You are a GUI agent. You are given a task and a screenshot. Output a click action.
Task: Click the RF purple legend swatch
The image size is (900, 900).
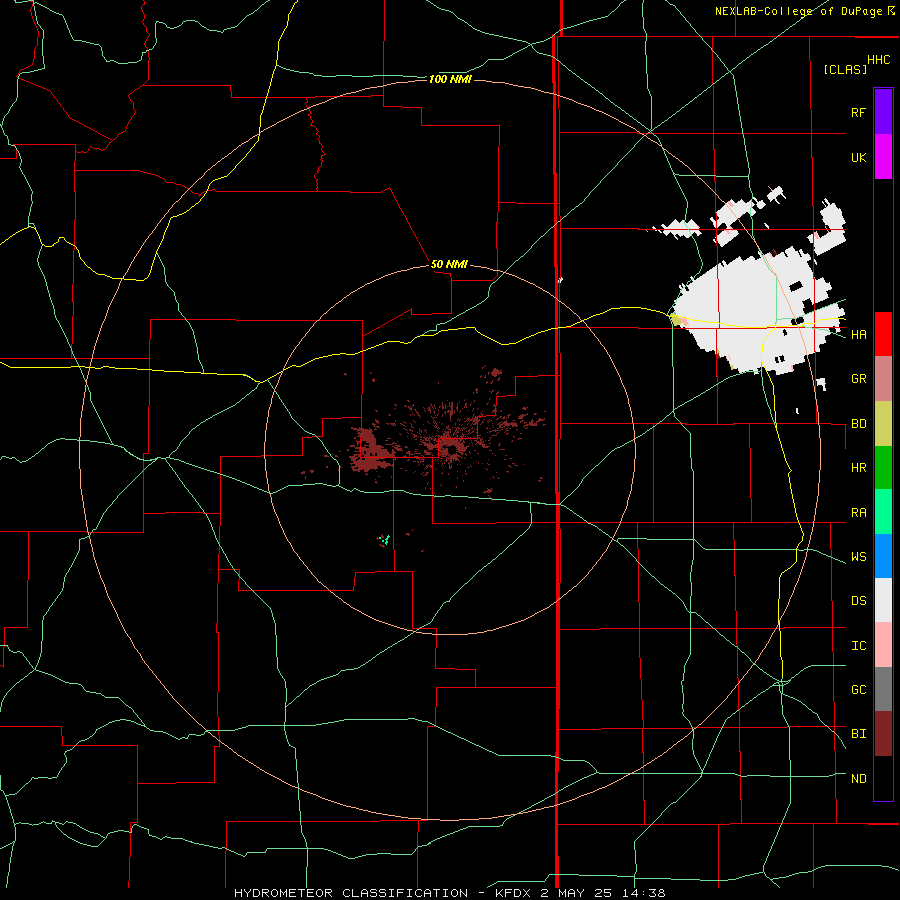(x=883, y=112)
